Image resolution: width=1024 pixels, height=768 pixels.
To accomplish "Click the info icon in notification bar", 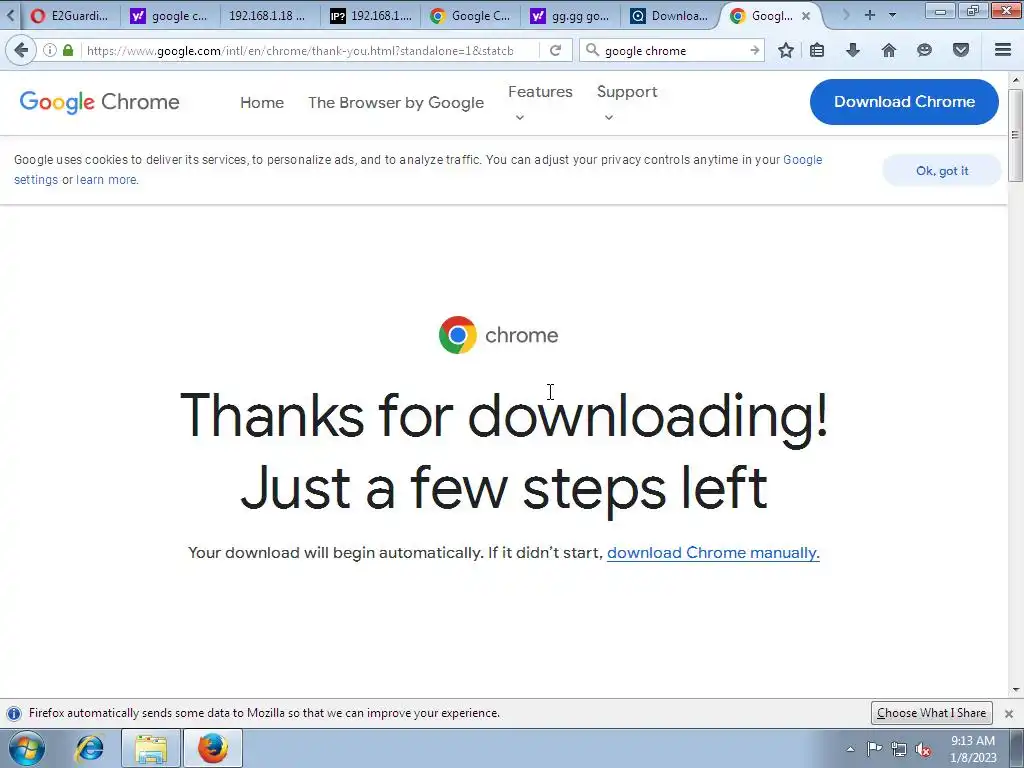I will point(14,713).
